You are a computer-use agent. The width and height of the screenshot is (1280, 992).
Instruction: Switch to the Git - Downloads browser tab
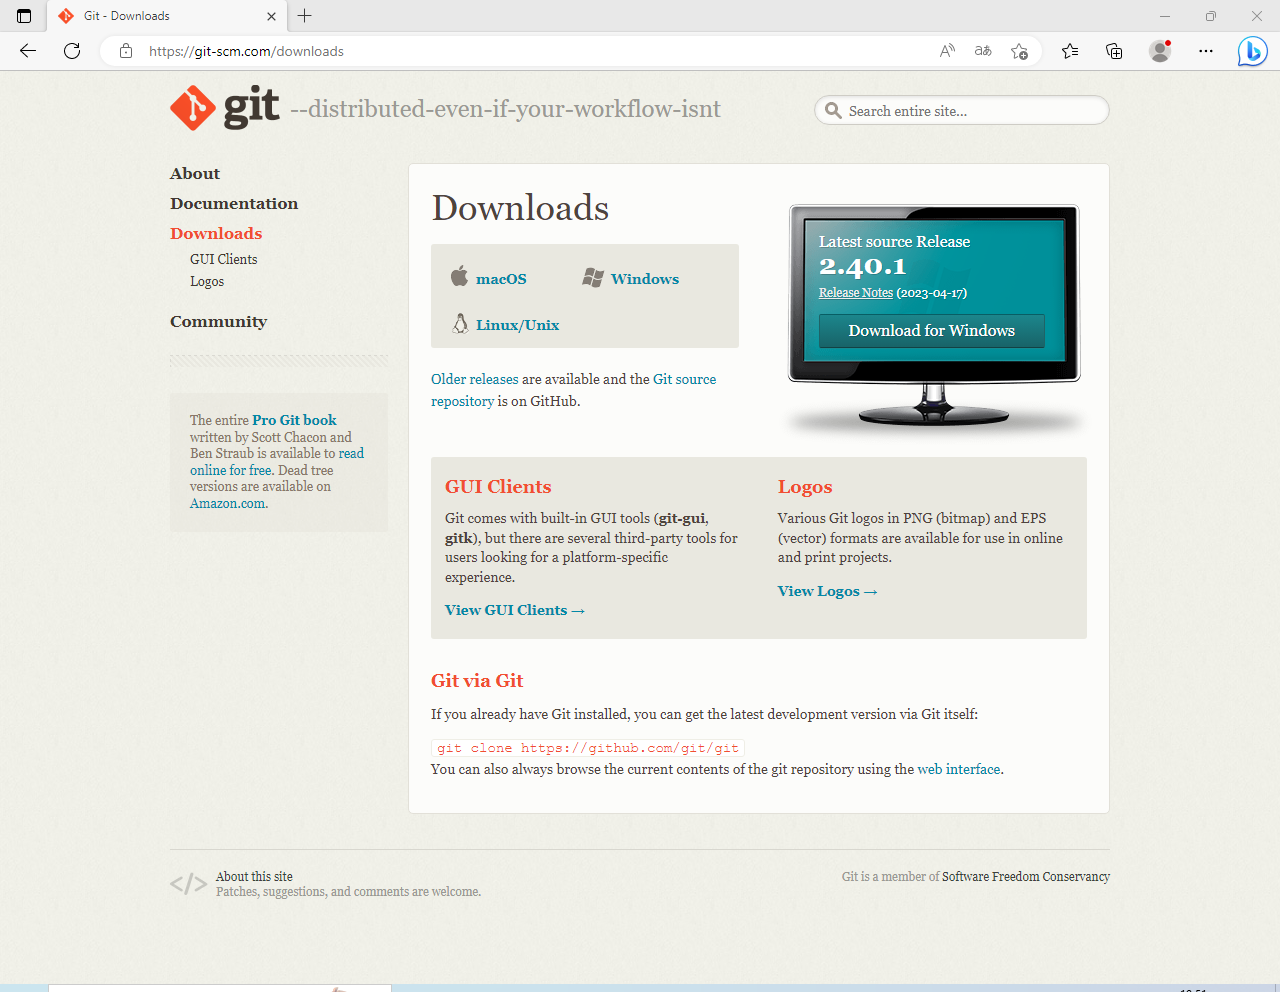click(x=160, y=16)
